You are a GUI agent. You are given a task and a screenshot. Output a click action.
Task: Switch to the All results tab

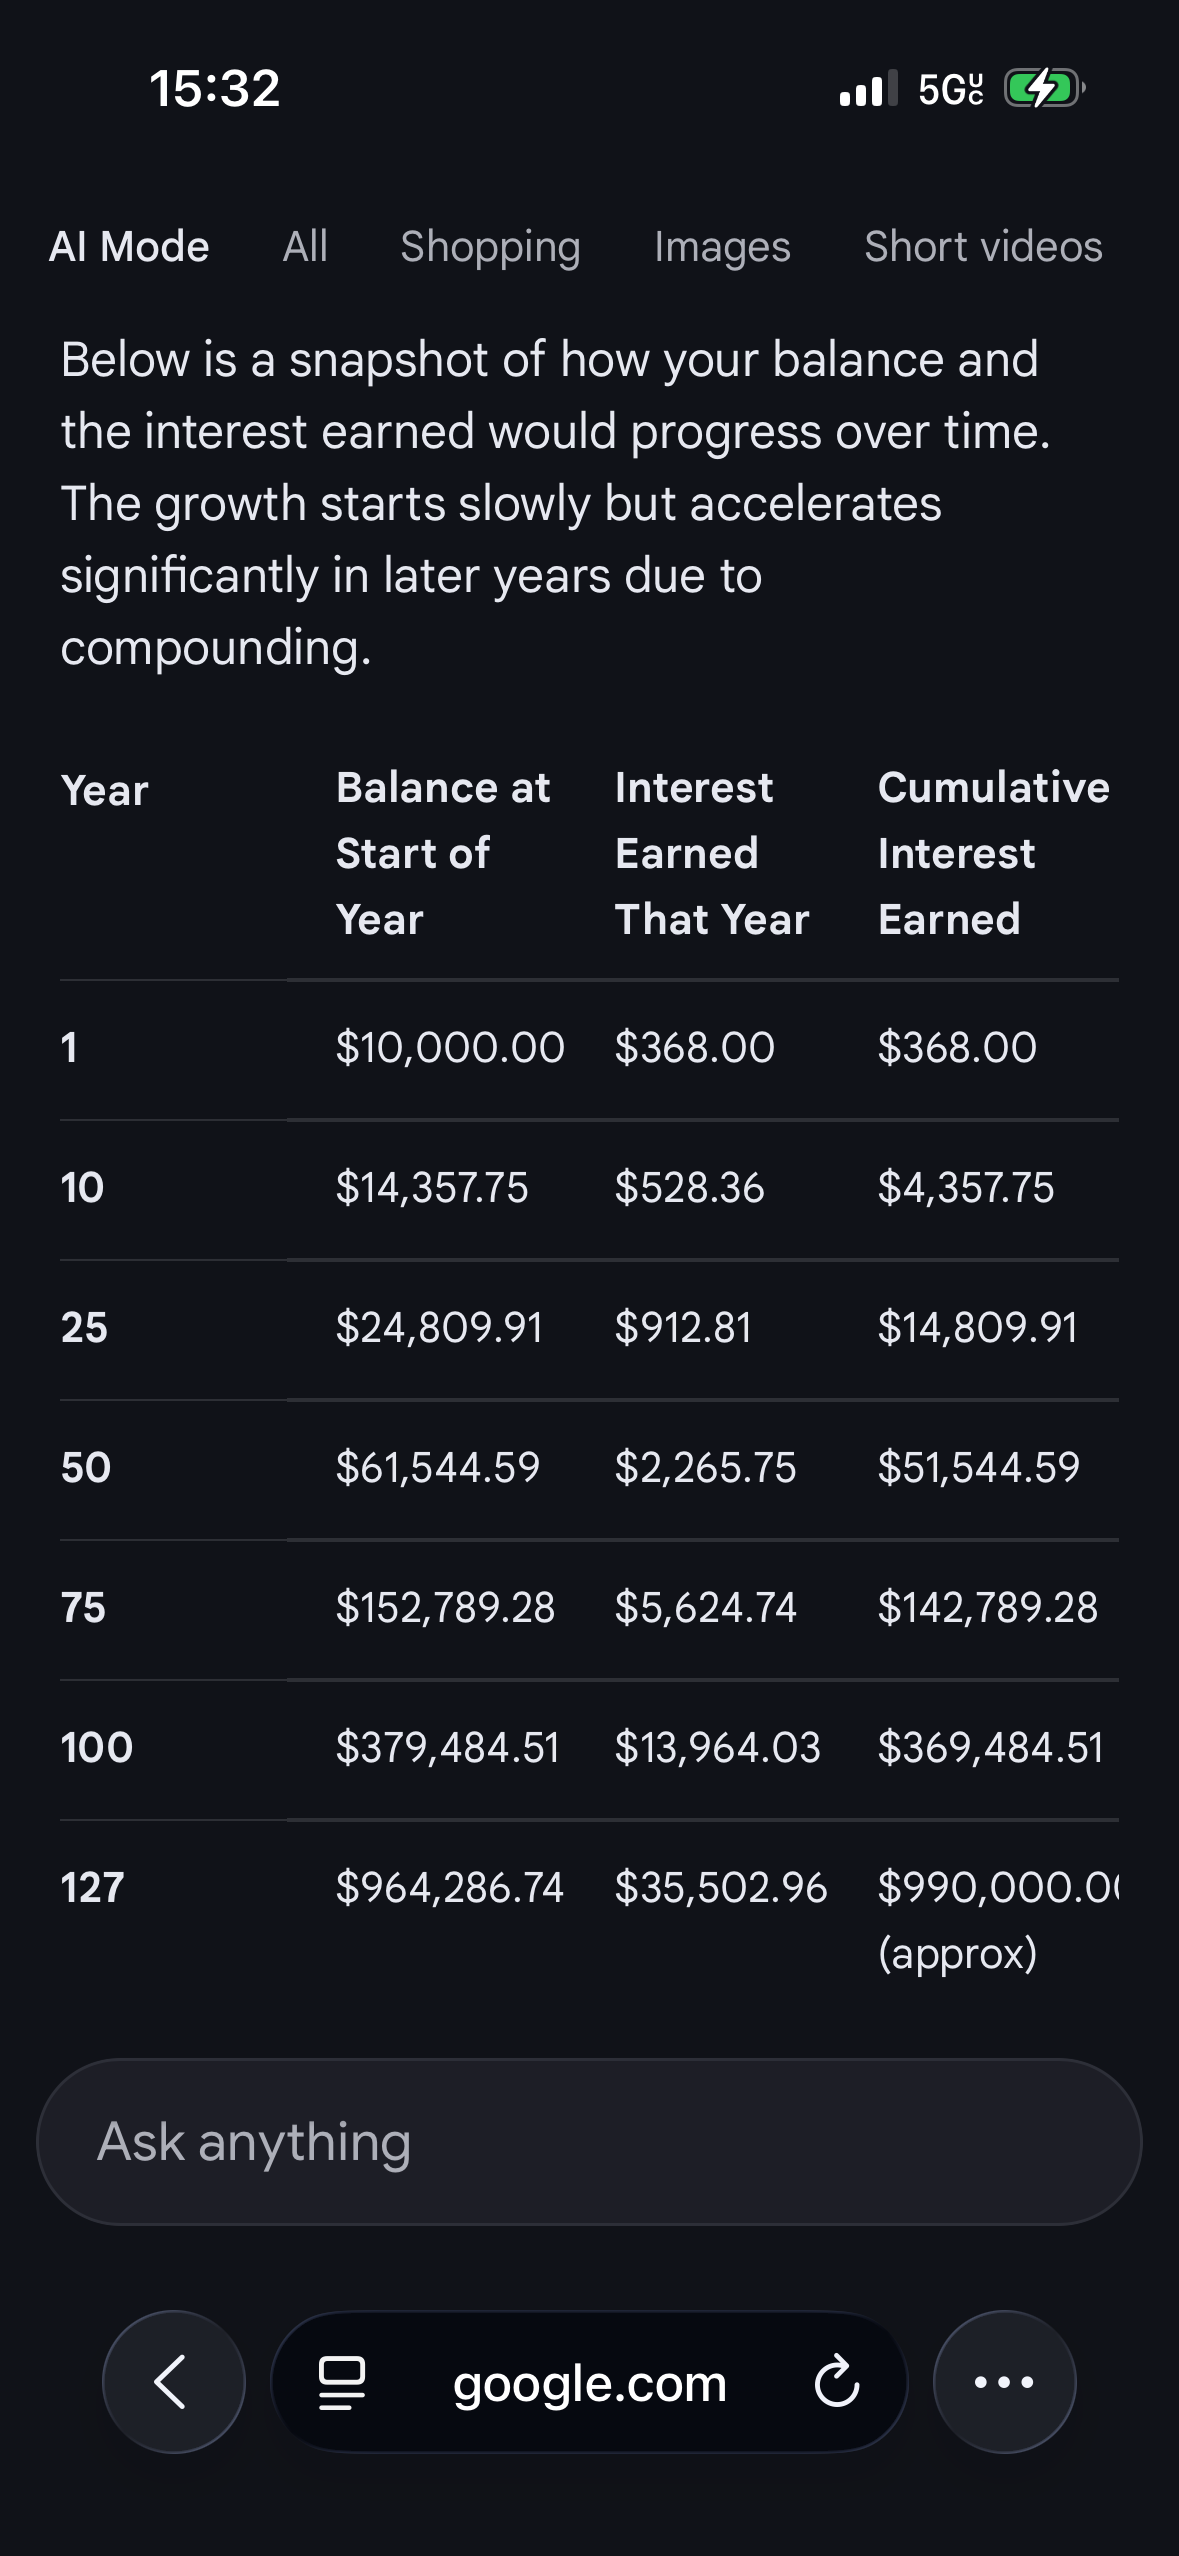click(x=305, y=246)
